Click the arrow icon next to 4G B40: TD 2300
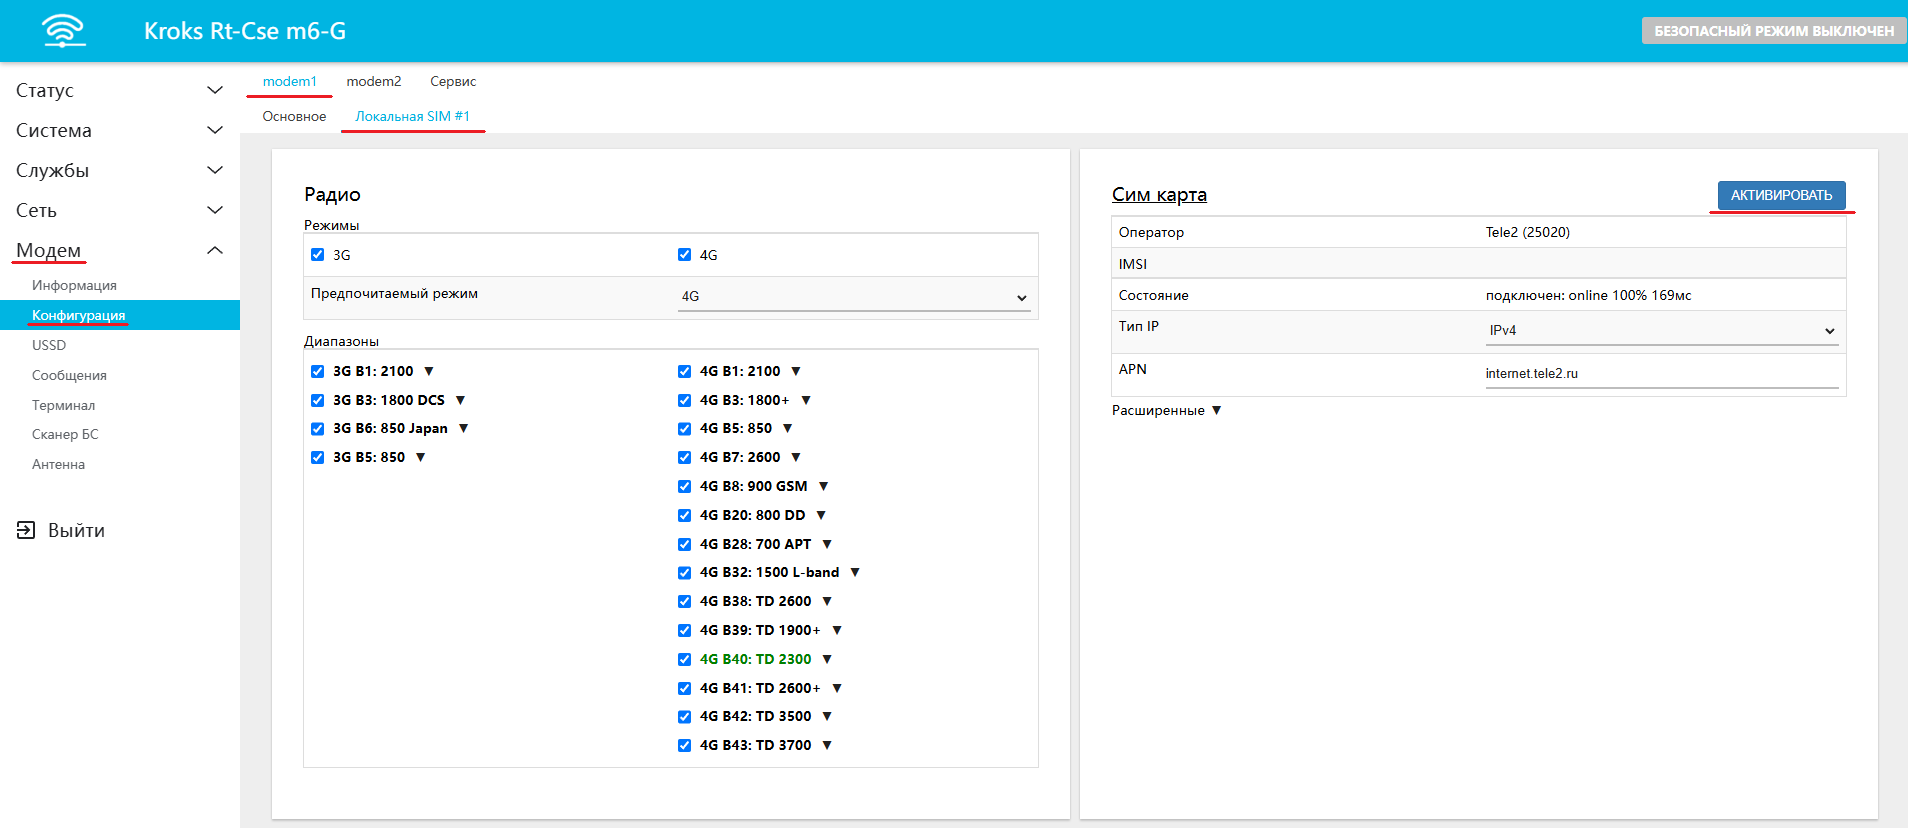This screenshot has width=1908, height=828. point(827,659)
